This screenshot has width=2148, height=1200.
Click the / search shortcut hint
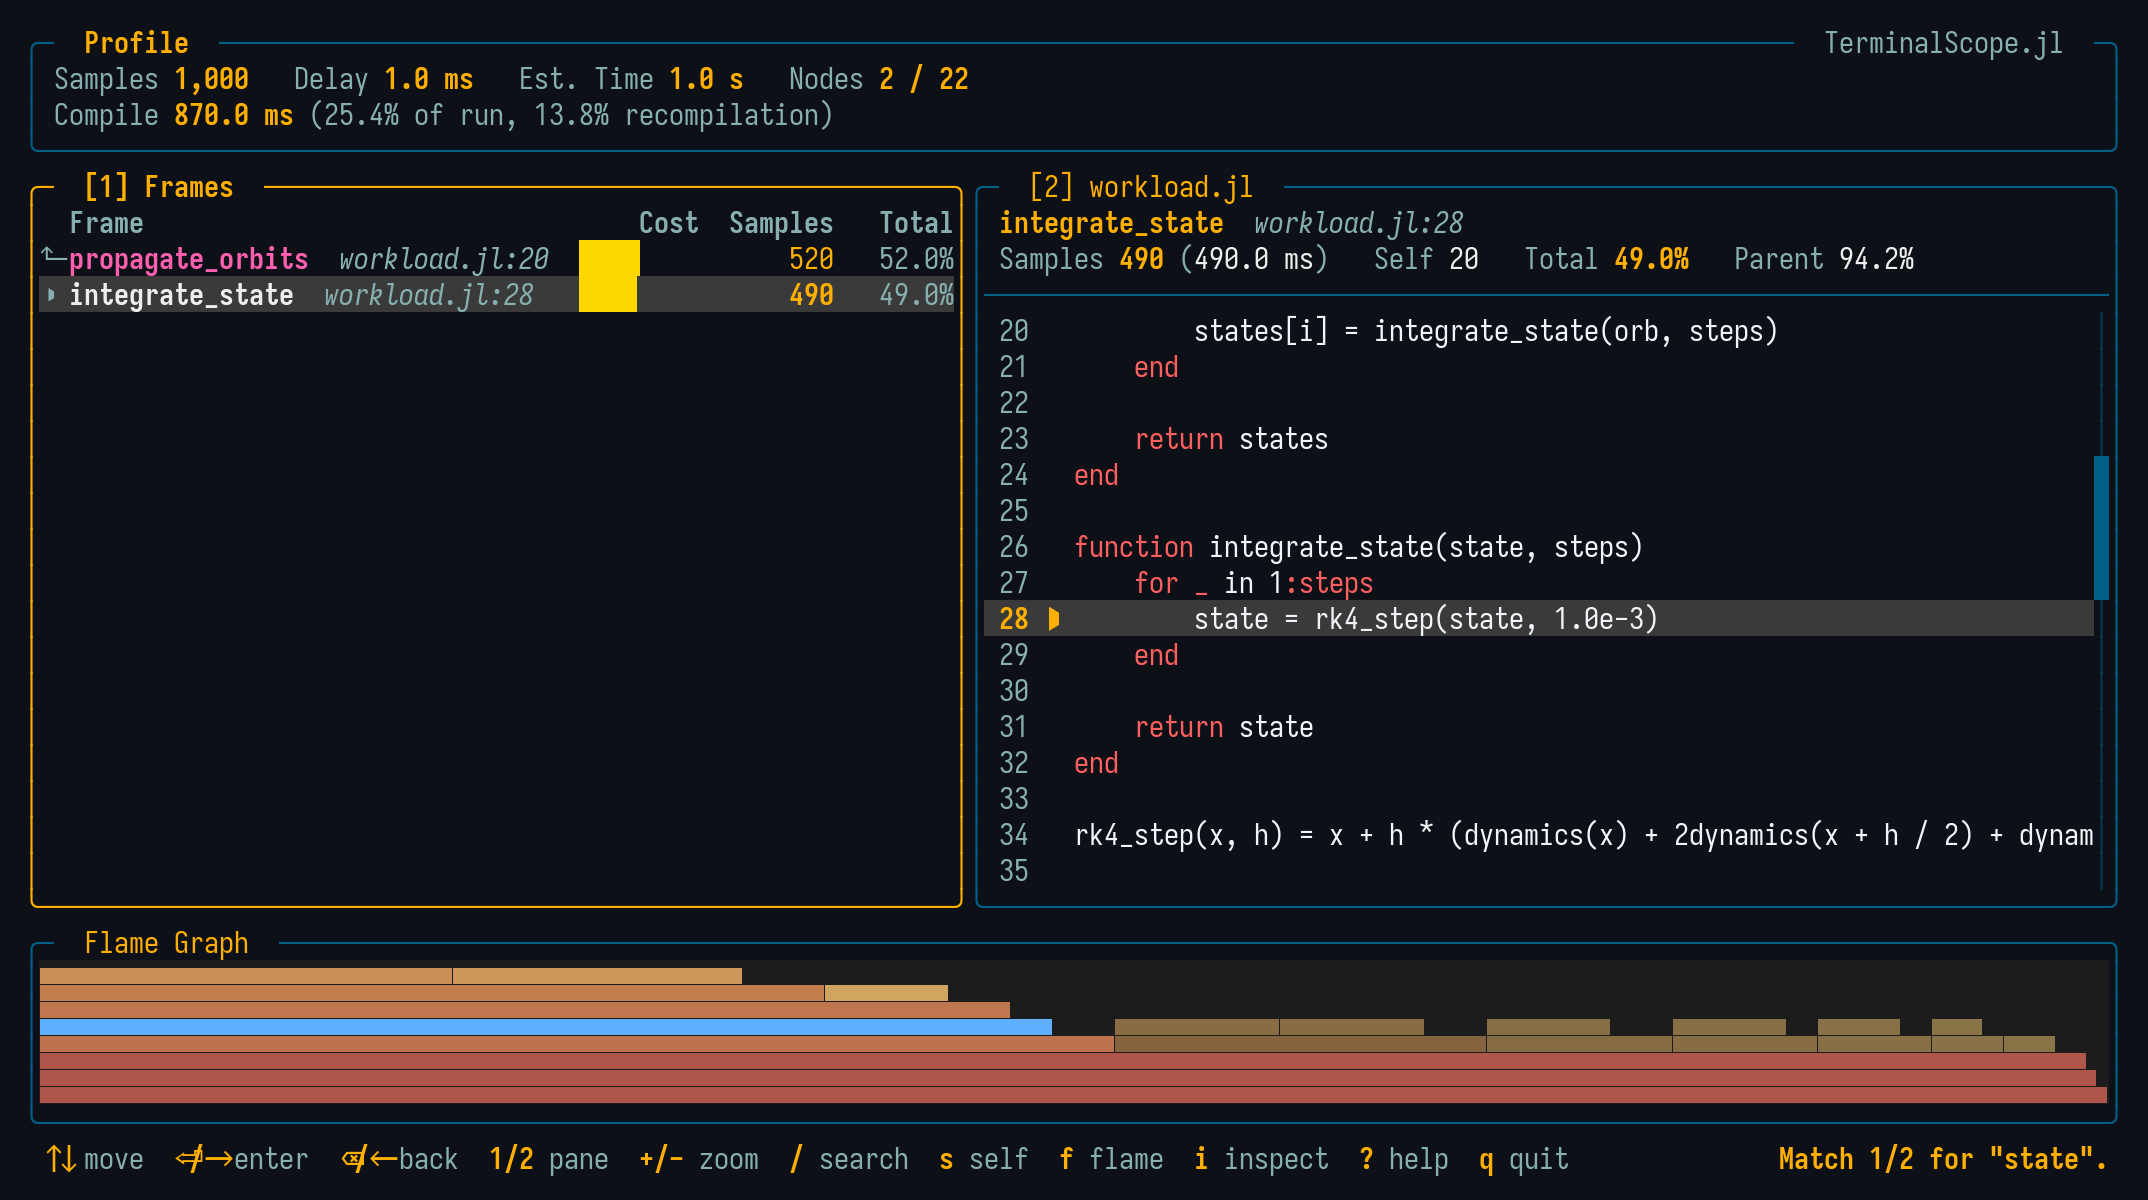849,1159
